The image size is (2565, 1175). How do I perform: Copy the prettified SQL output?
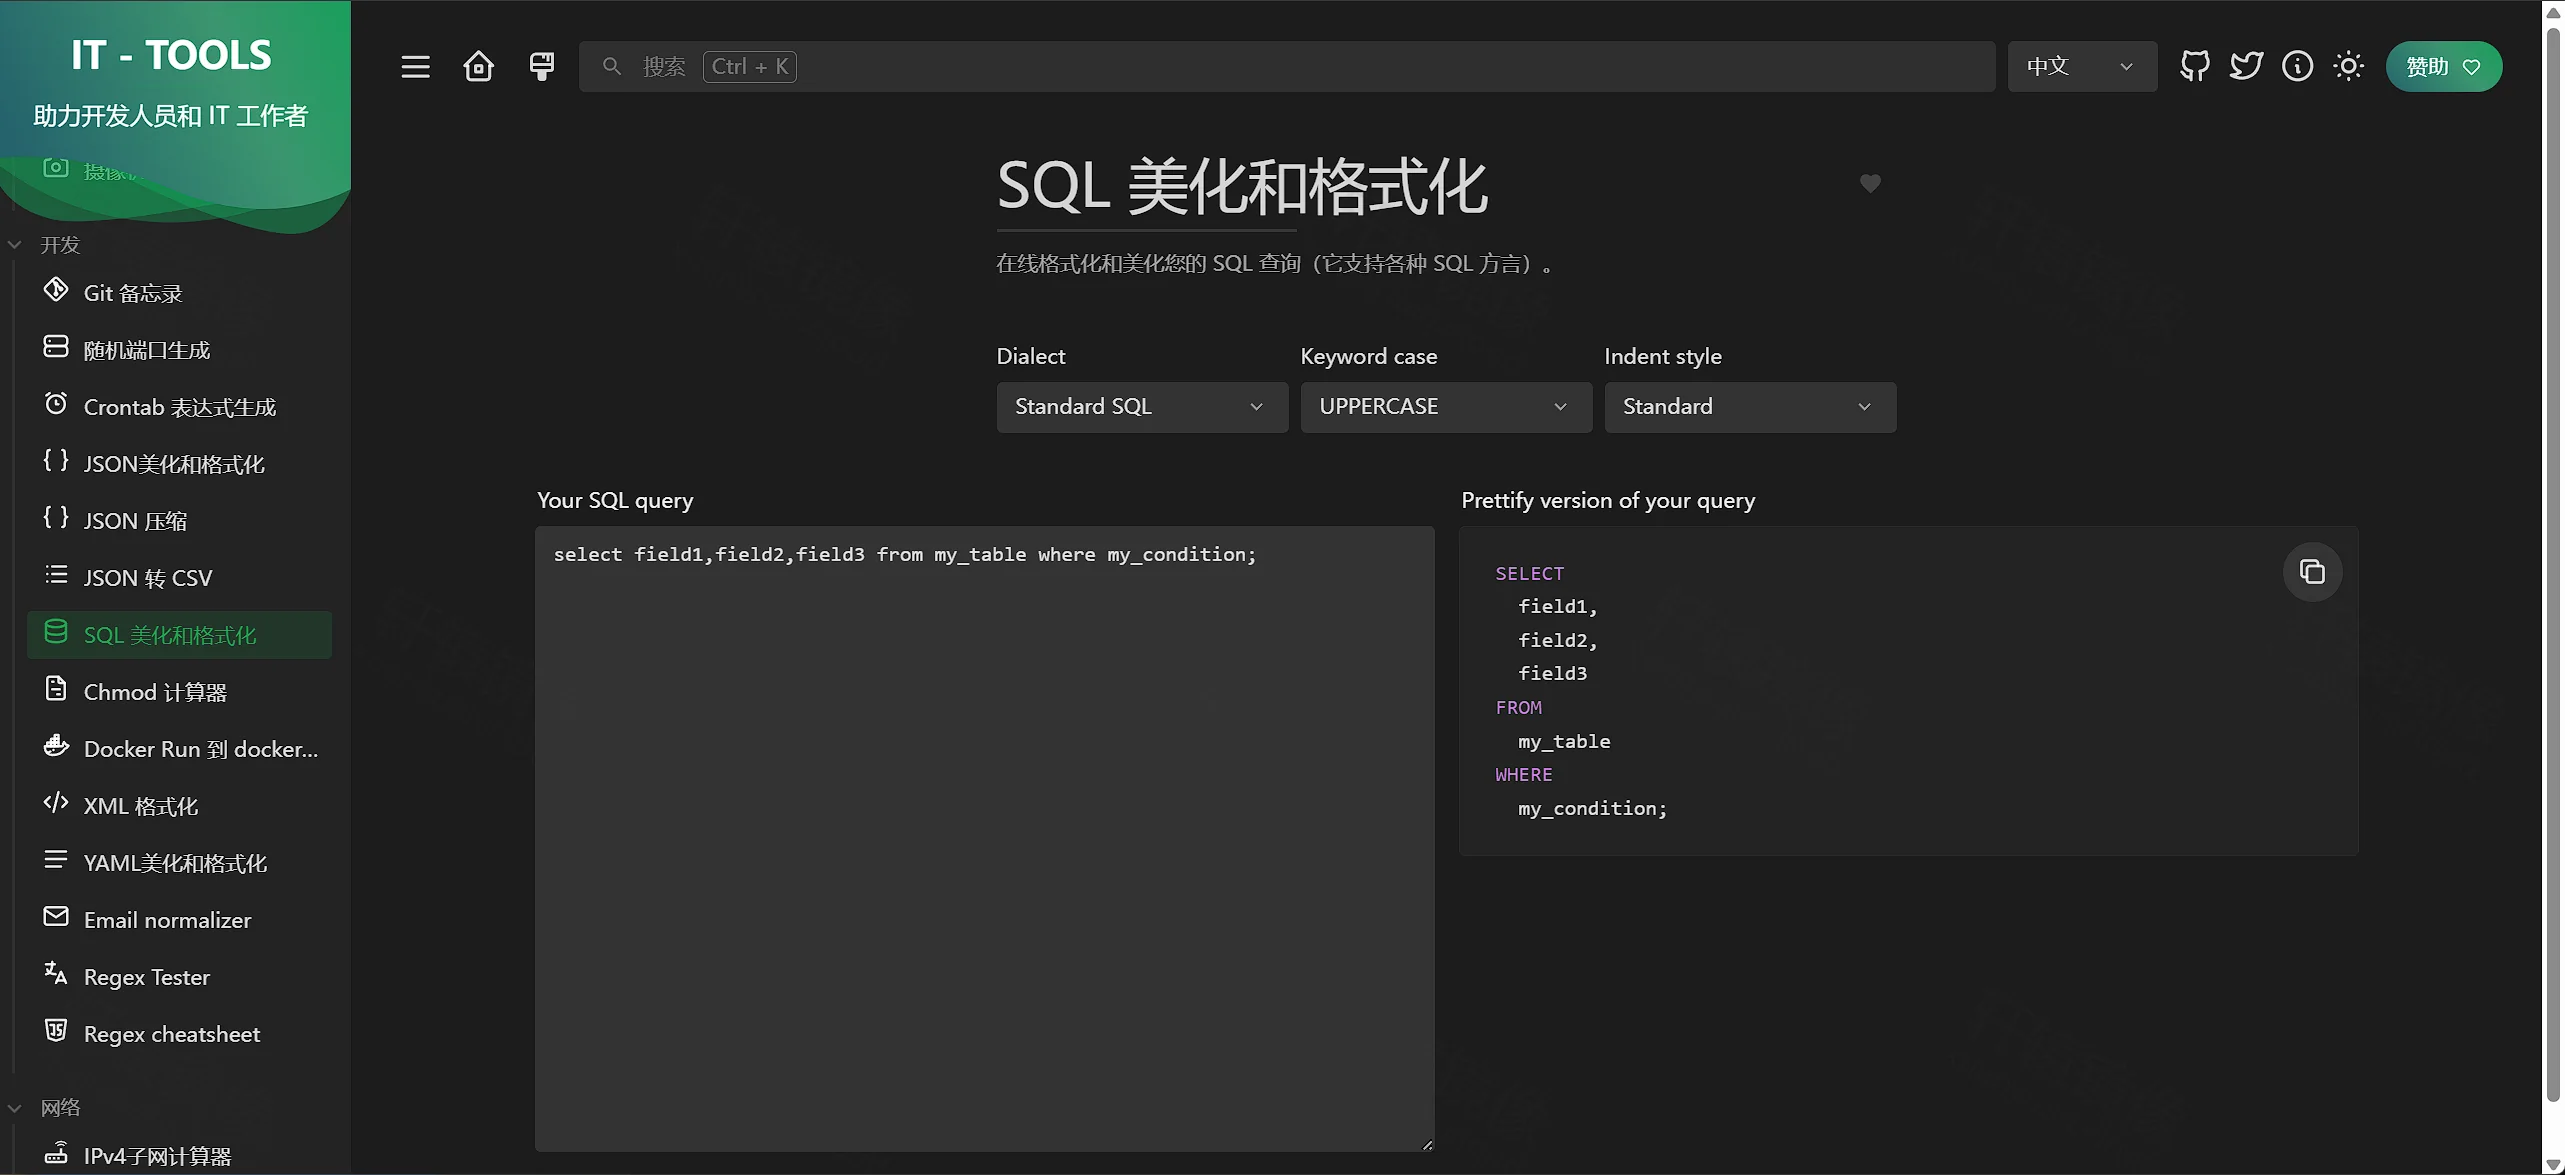(2311, 572)
